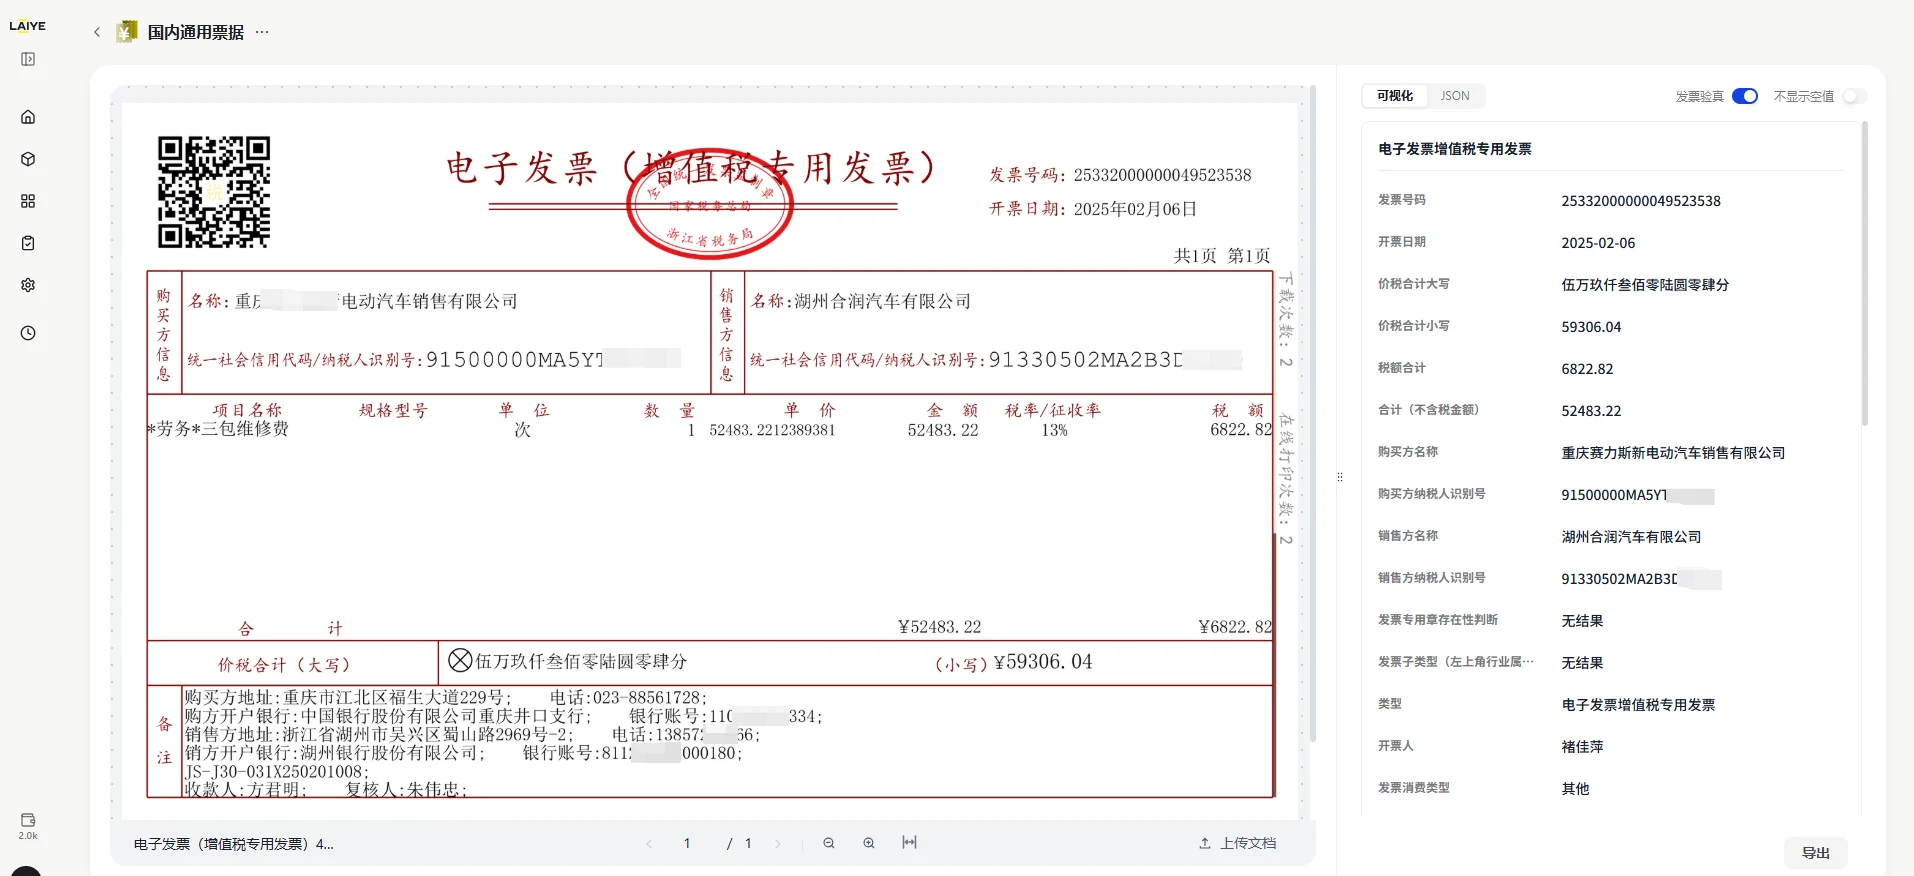Select the 发票消费类型 value 其他
The width and height of the screenshot is (1914, 876).
tap(1575, 789)
